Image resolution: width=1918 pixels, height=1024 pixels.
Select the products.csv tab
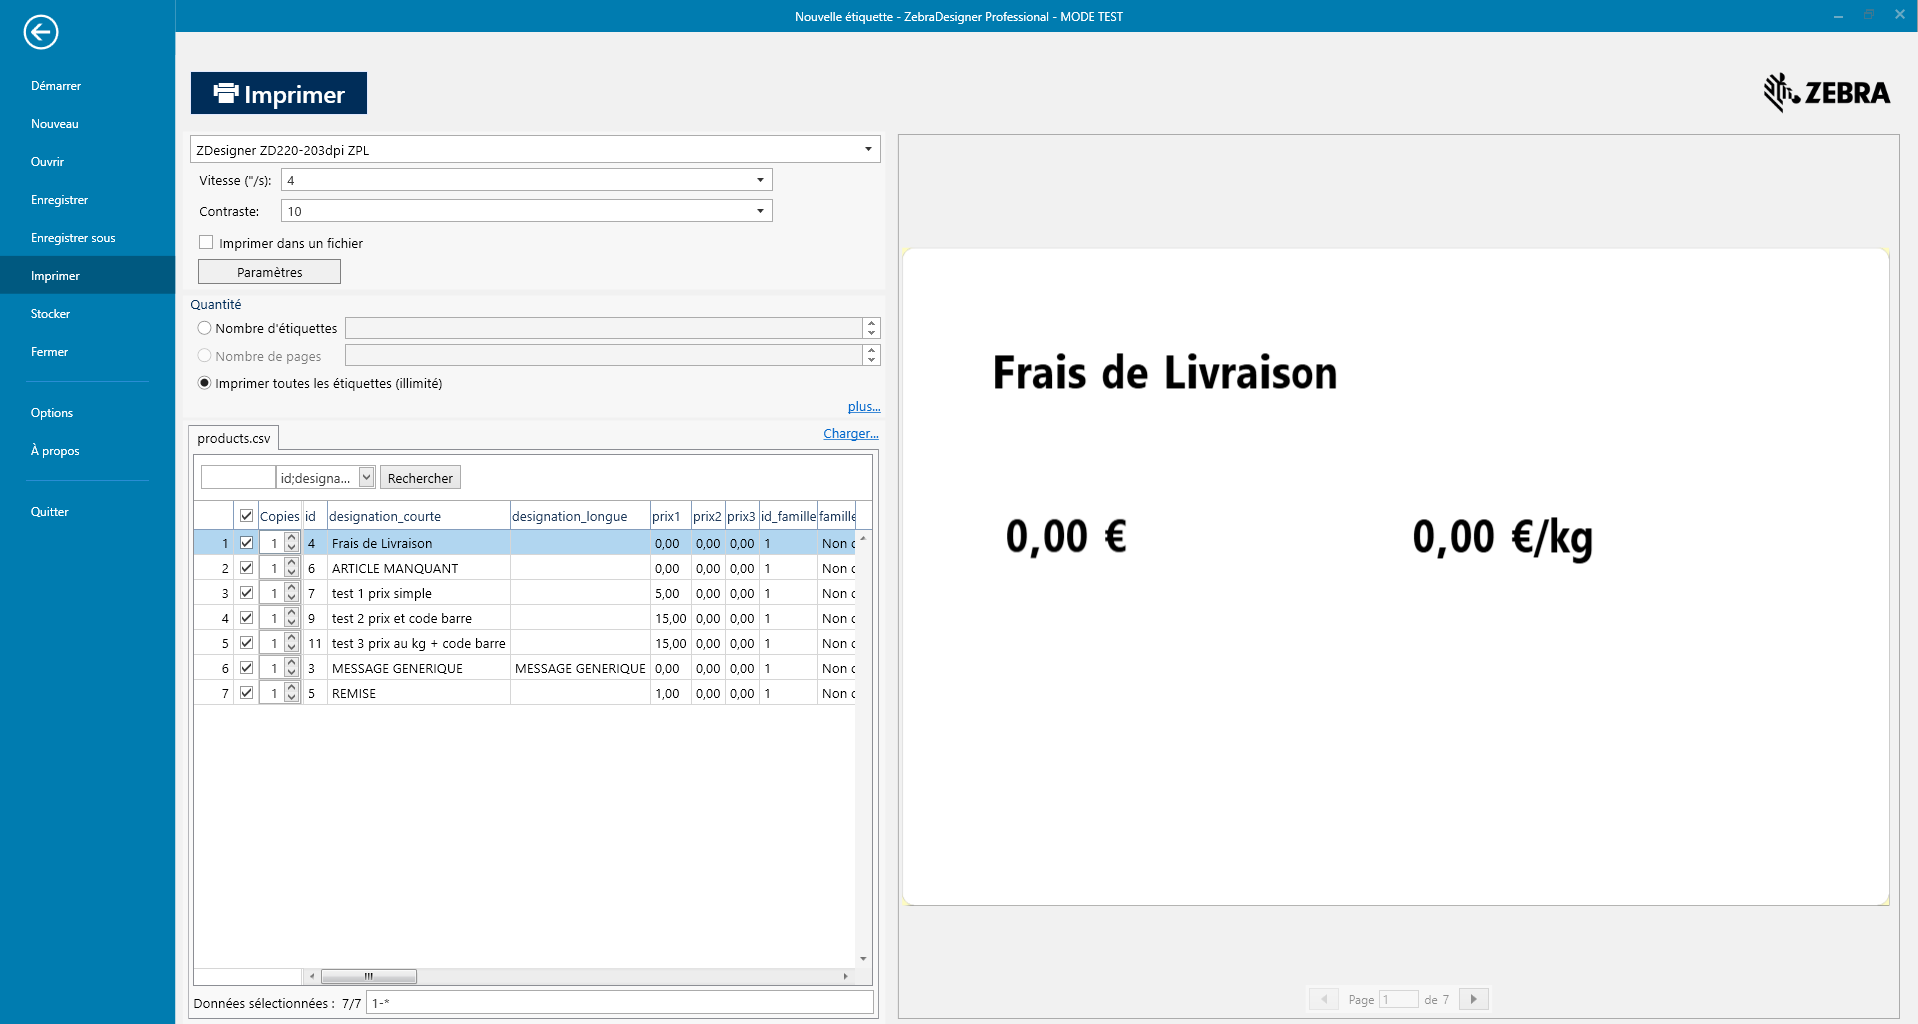(234, 438)
